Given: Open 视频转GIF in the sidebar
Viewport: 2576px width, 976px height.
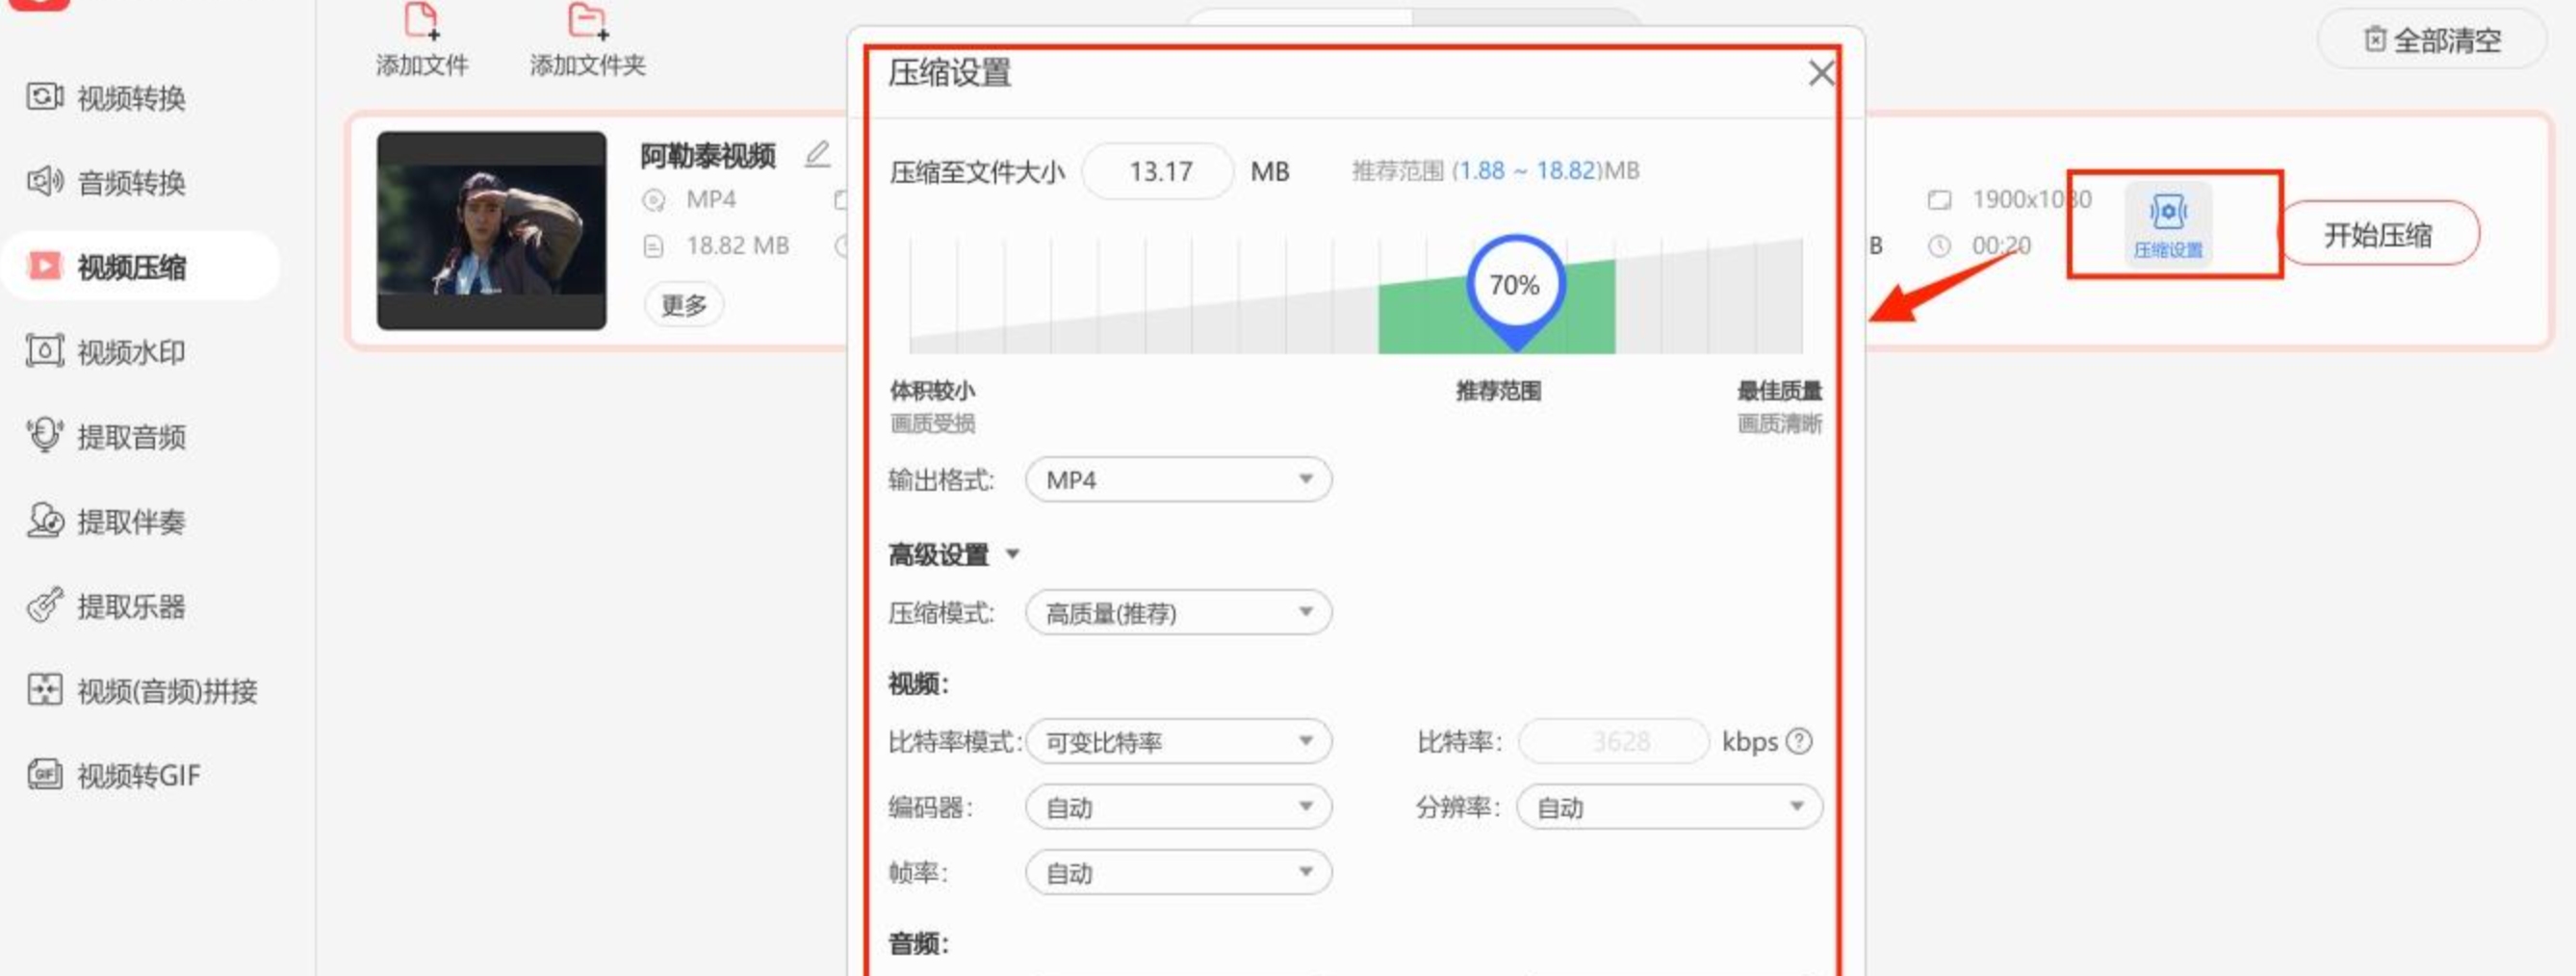Looking at the screenshot, I should click(114, 775).
